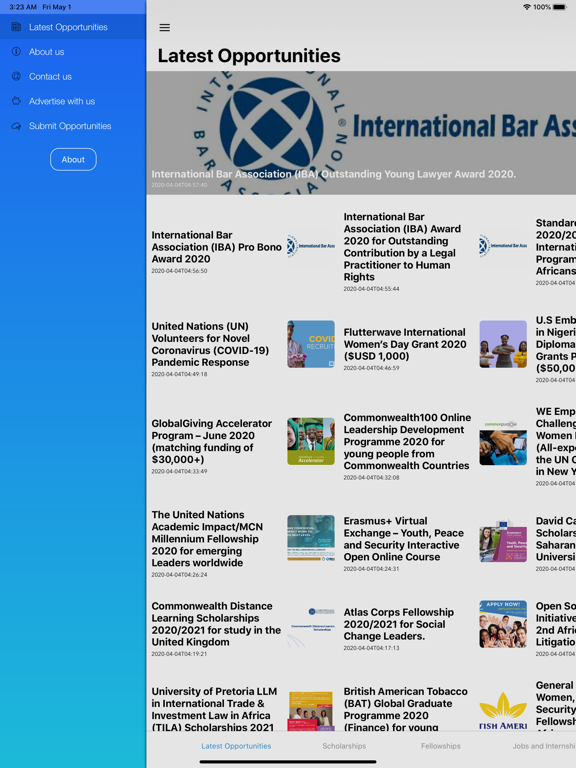The height and width of the screenshot is (768, 576).
Task: Tap the Wi-Fi status icon
Action: point(527,7)
